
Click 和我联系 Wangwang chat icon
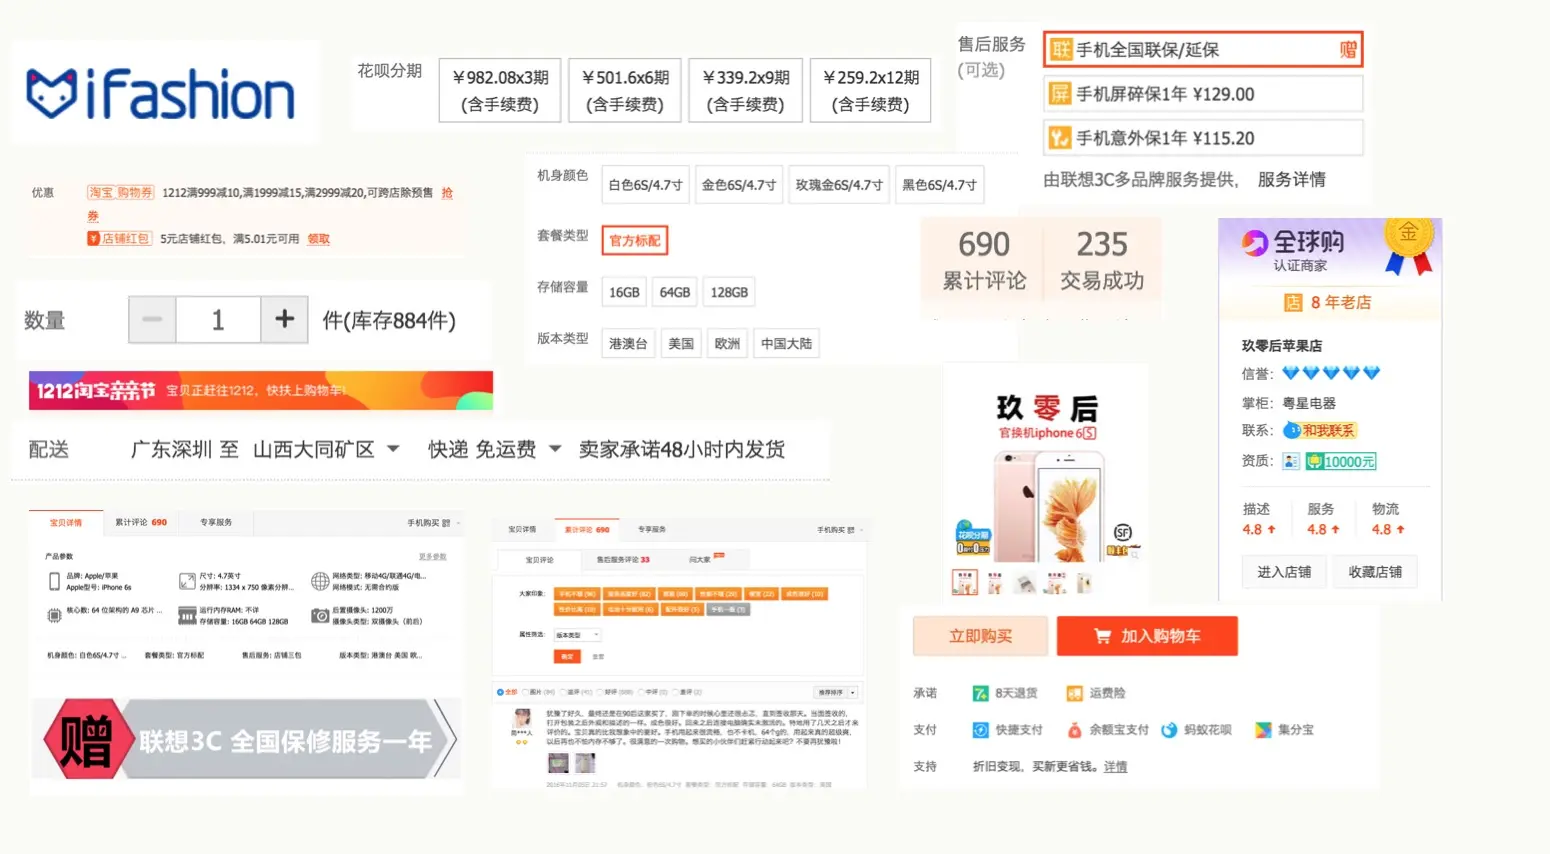(1320, 430)
